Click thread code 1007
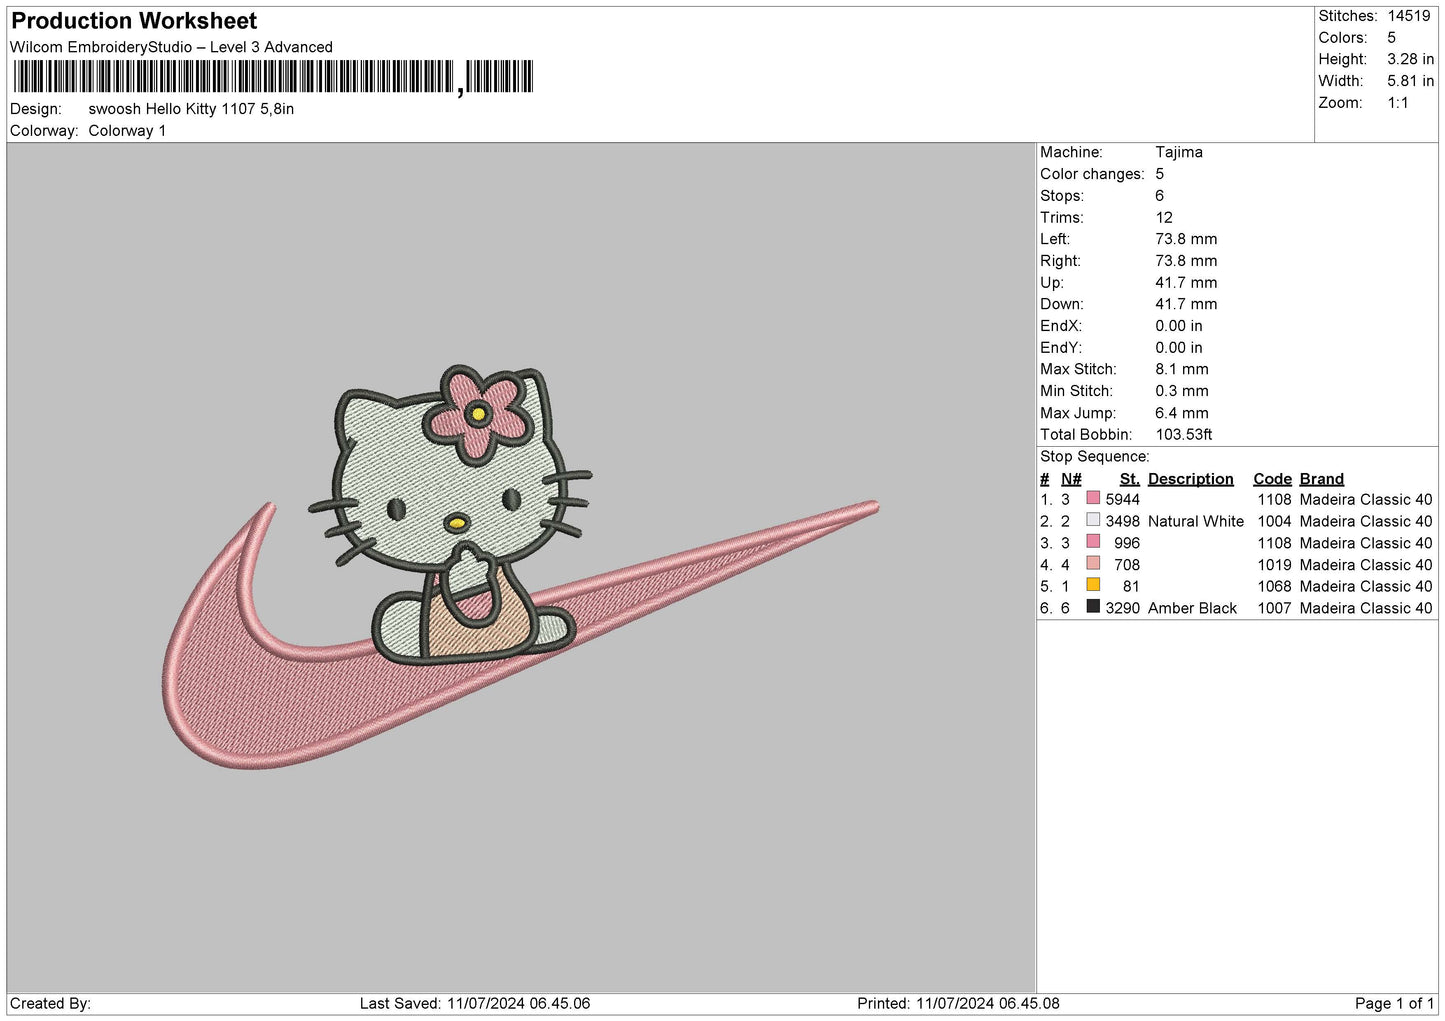The width and height of the screenshot is (1445, 1021). (1275, 608)
